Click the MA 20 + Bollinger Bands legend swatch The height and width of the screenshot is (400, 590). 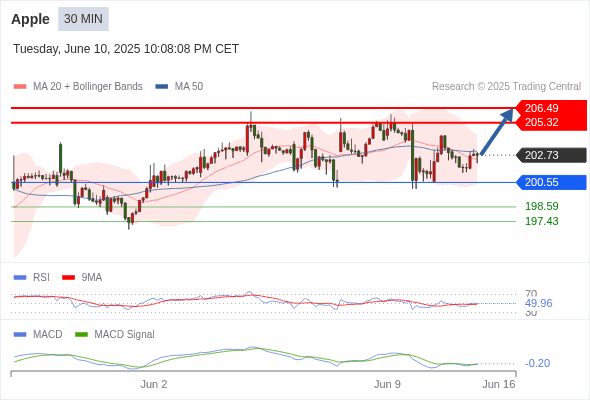20,87
